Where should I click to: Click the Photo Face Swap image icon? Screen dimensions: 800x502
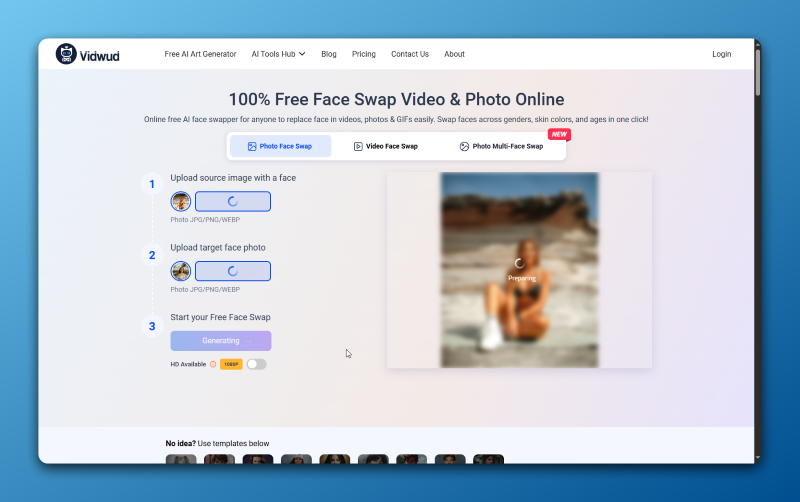(x=252, y=146)
